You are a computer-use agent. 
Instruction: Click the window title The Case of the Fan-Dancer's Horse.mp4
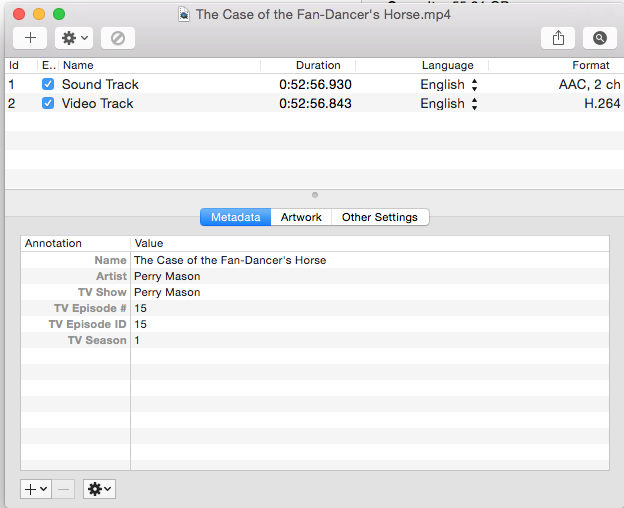click(x=323, y=15)
